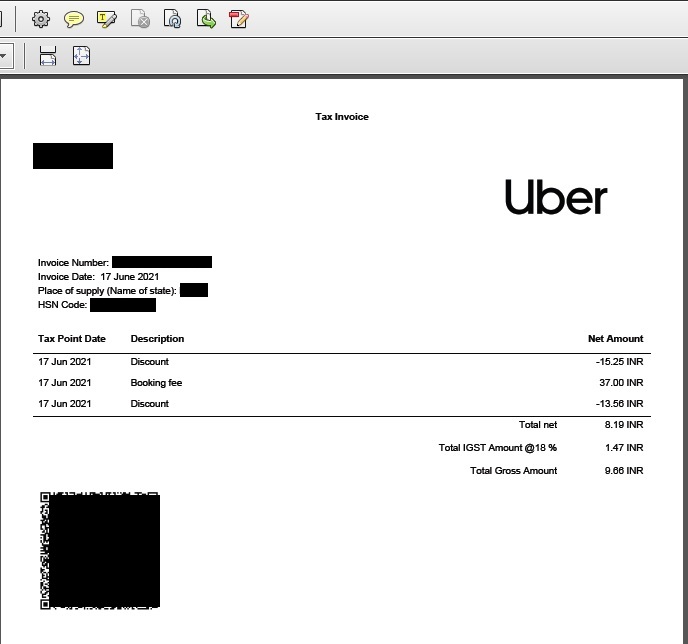This screenshot has height=644, width=688.
Task: Select the 8.19 INR total net value
Action: tap(624, 425)
